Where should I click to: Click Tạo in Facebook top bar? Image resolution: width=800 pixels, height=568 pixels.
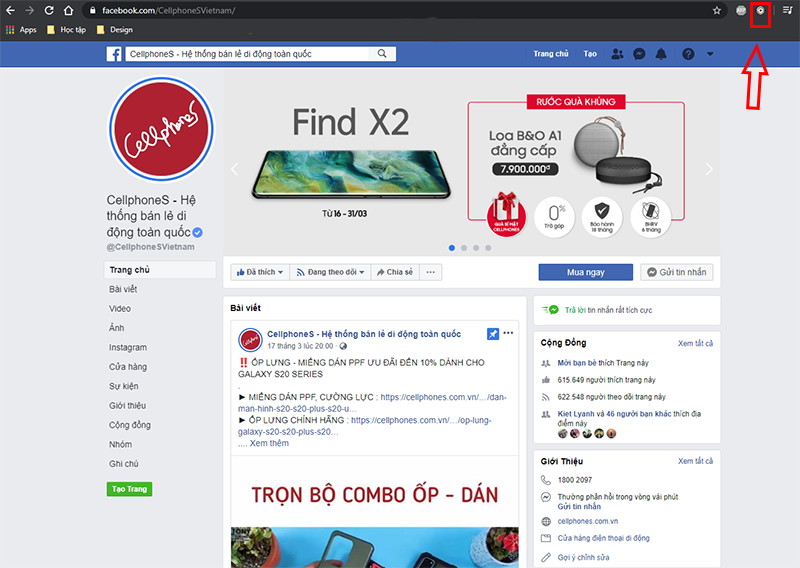[590, 54]
